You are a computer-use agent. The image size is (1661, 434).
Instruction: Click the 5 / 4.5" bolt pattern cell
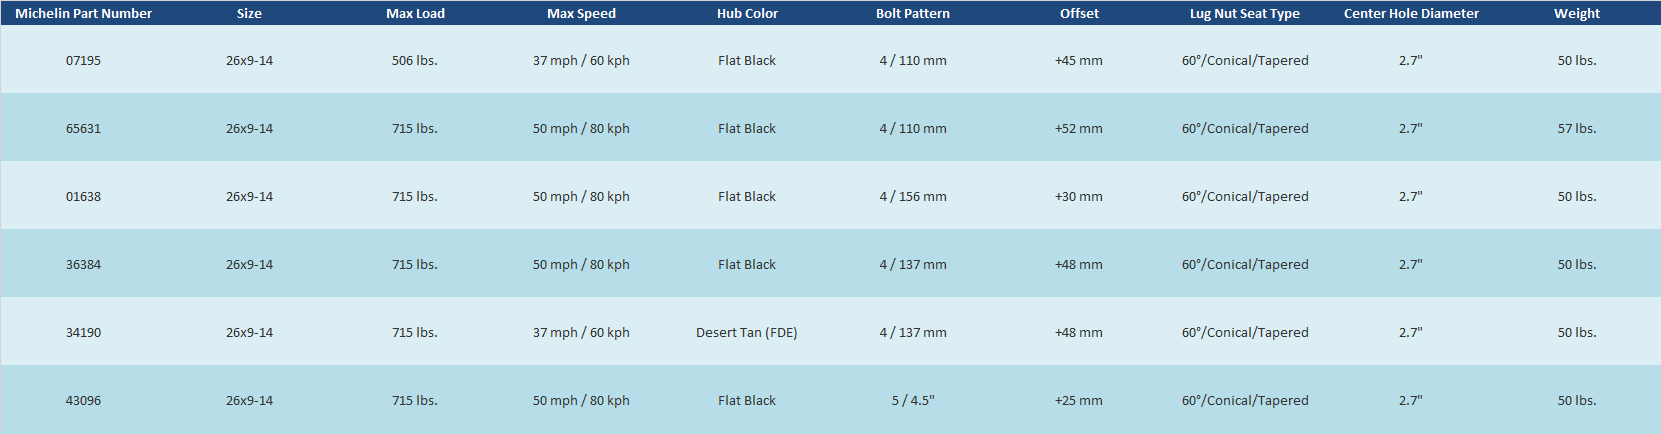click(913, 400)
